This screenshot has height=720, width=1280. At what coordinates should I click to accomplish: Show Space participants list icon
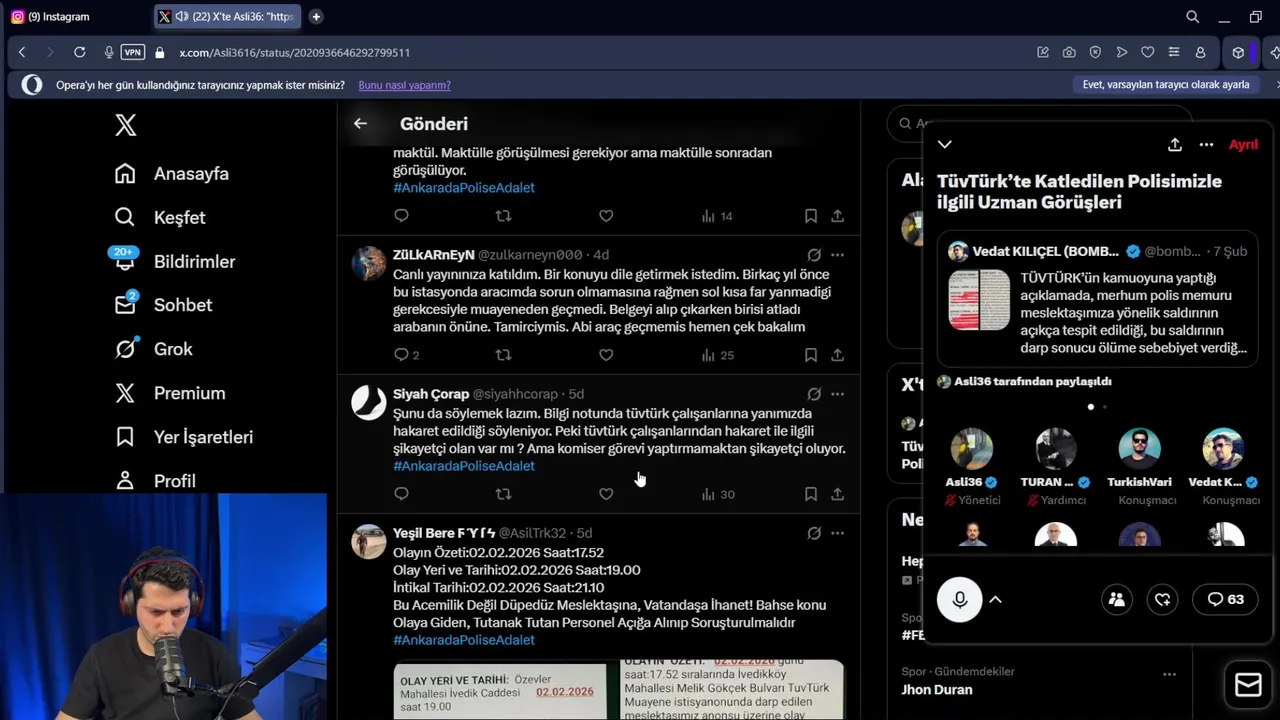[x=1116, y=599]
